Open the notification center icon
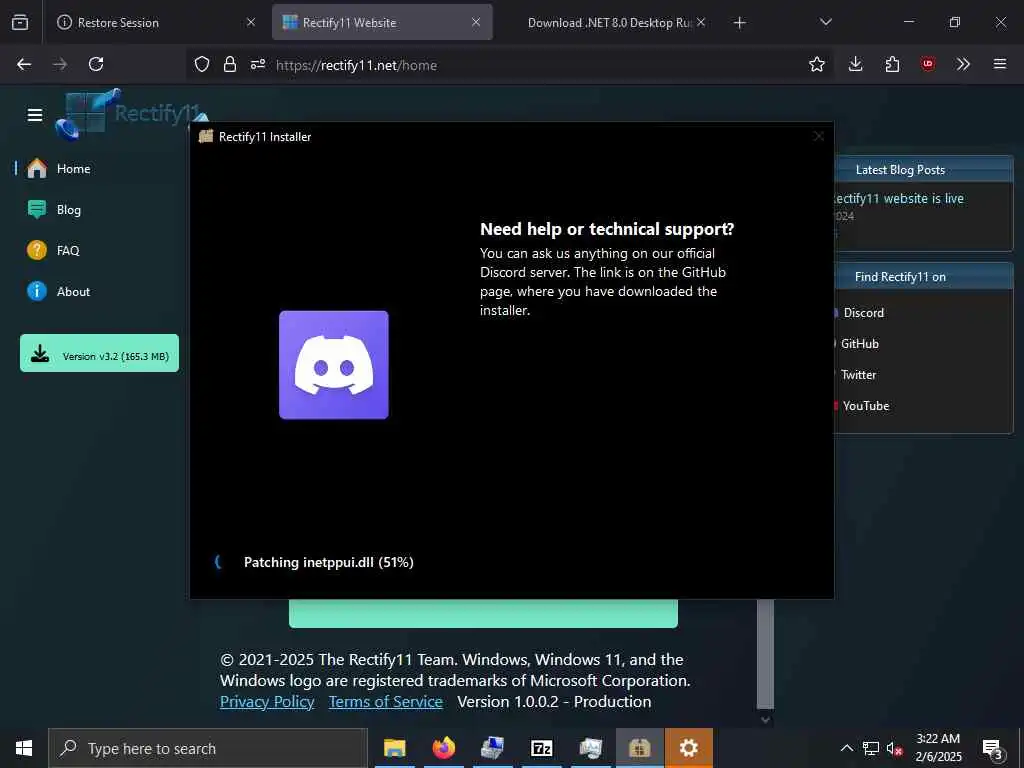Image resolution: width=1024 pixels, height=768 pixels. click(x=993, y=749)
